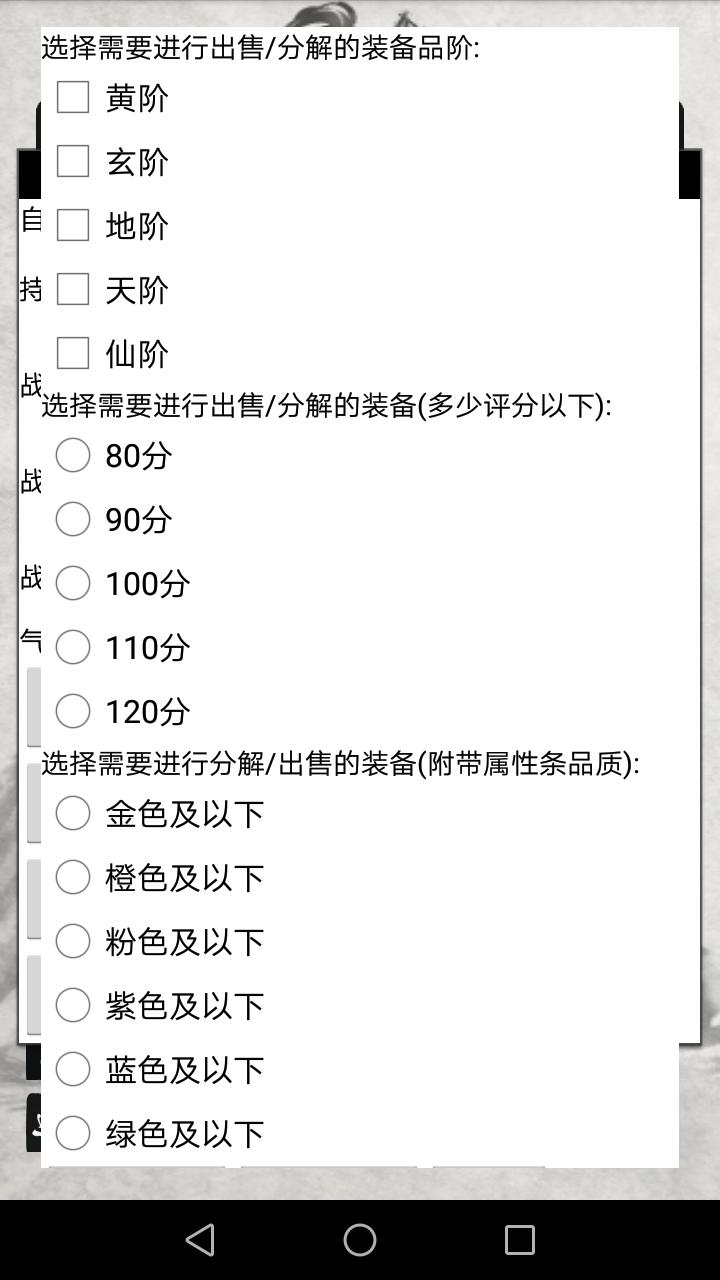Tap the 仙阶 label text
Image resolution: width=720 pixels, height=1280 pixels.
[137, 354]
